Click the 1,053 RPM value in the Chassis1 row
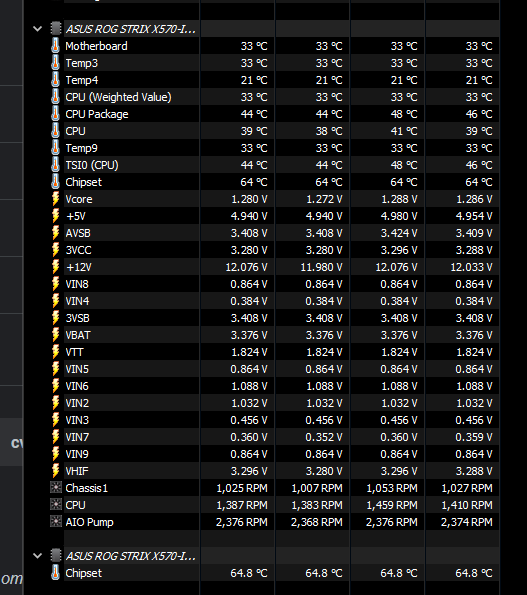Viewport: 527px width, 595px height. pos(392,488)
